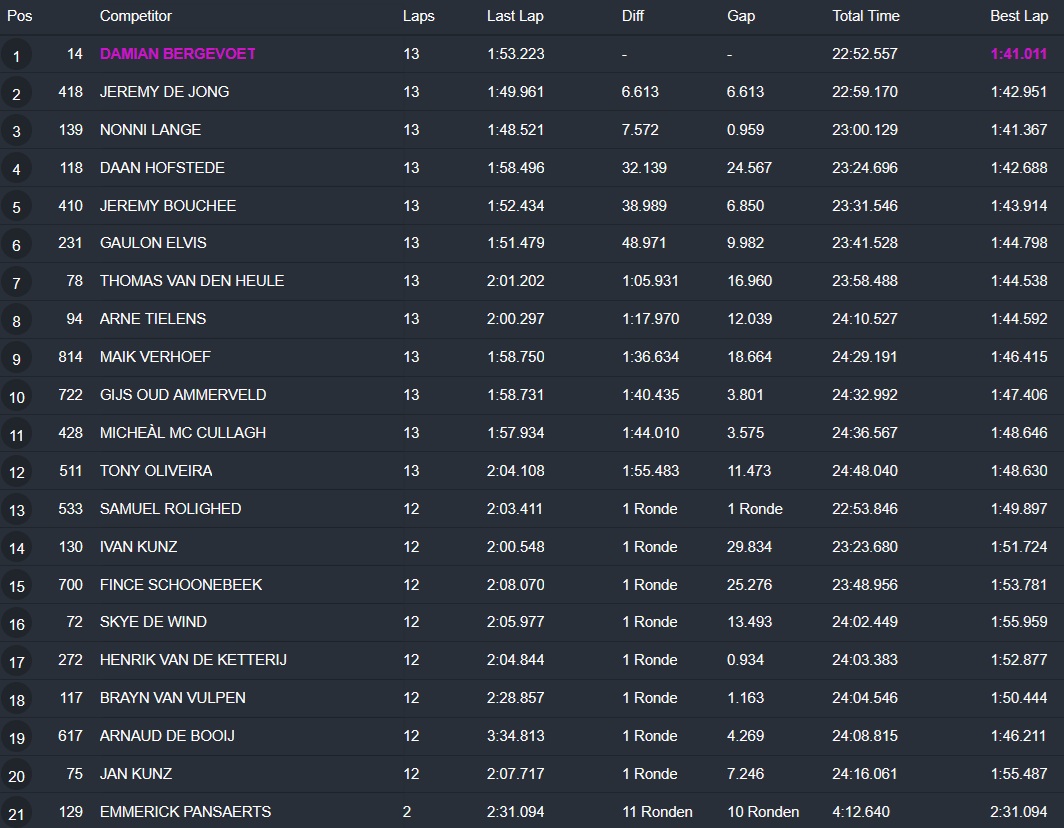
Task: Click the position 13 circle badge
Action: click(x=16, y=511)
